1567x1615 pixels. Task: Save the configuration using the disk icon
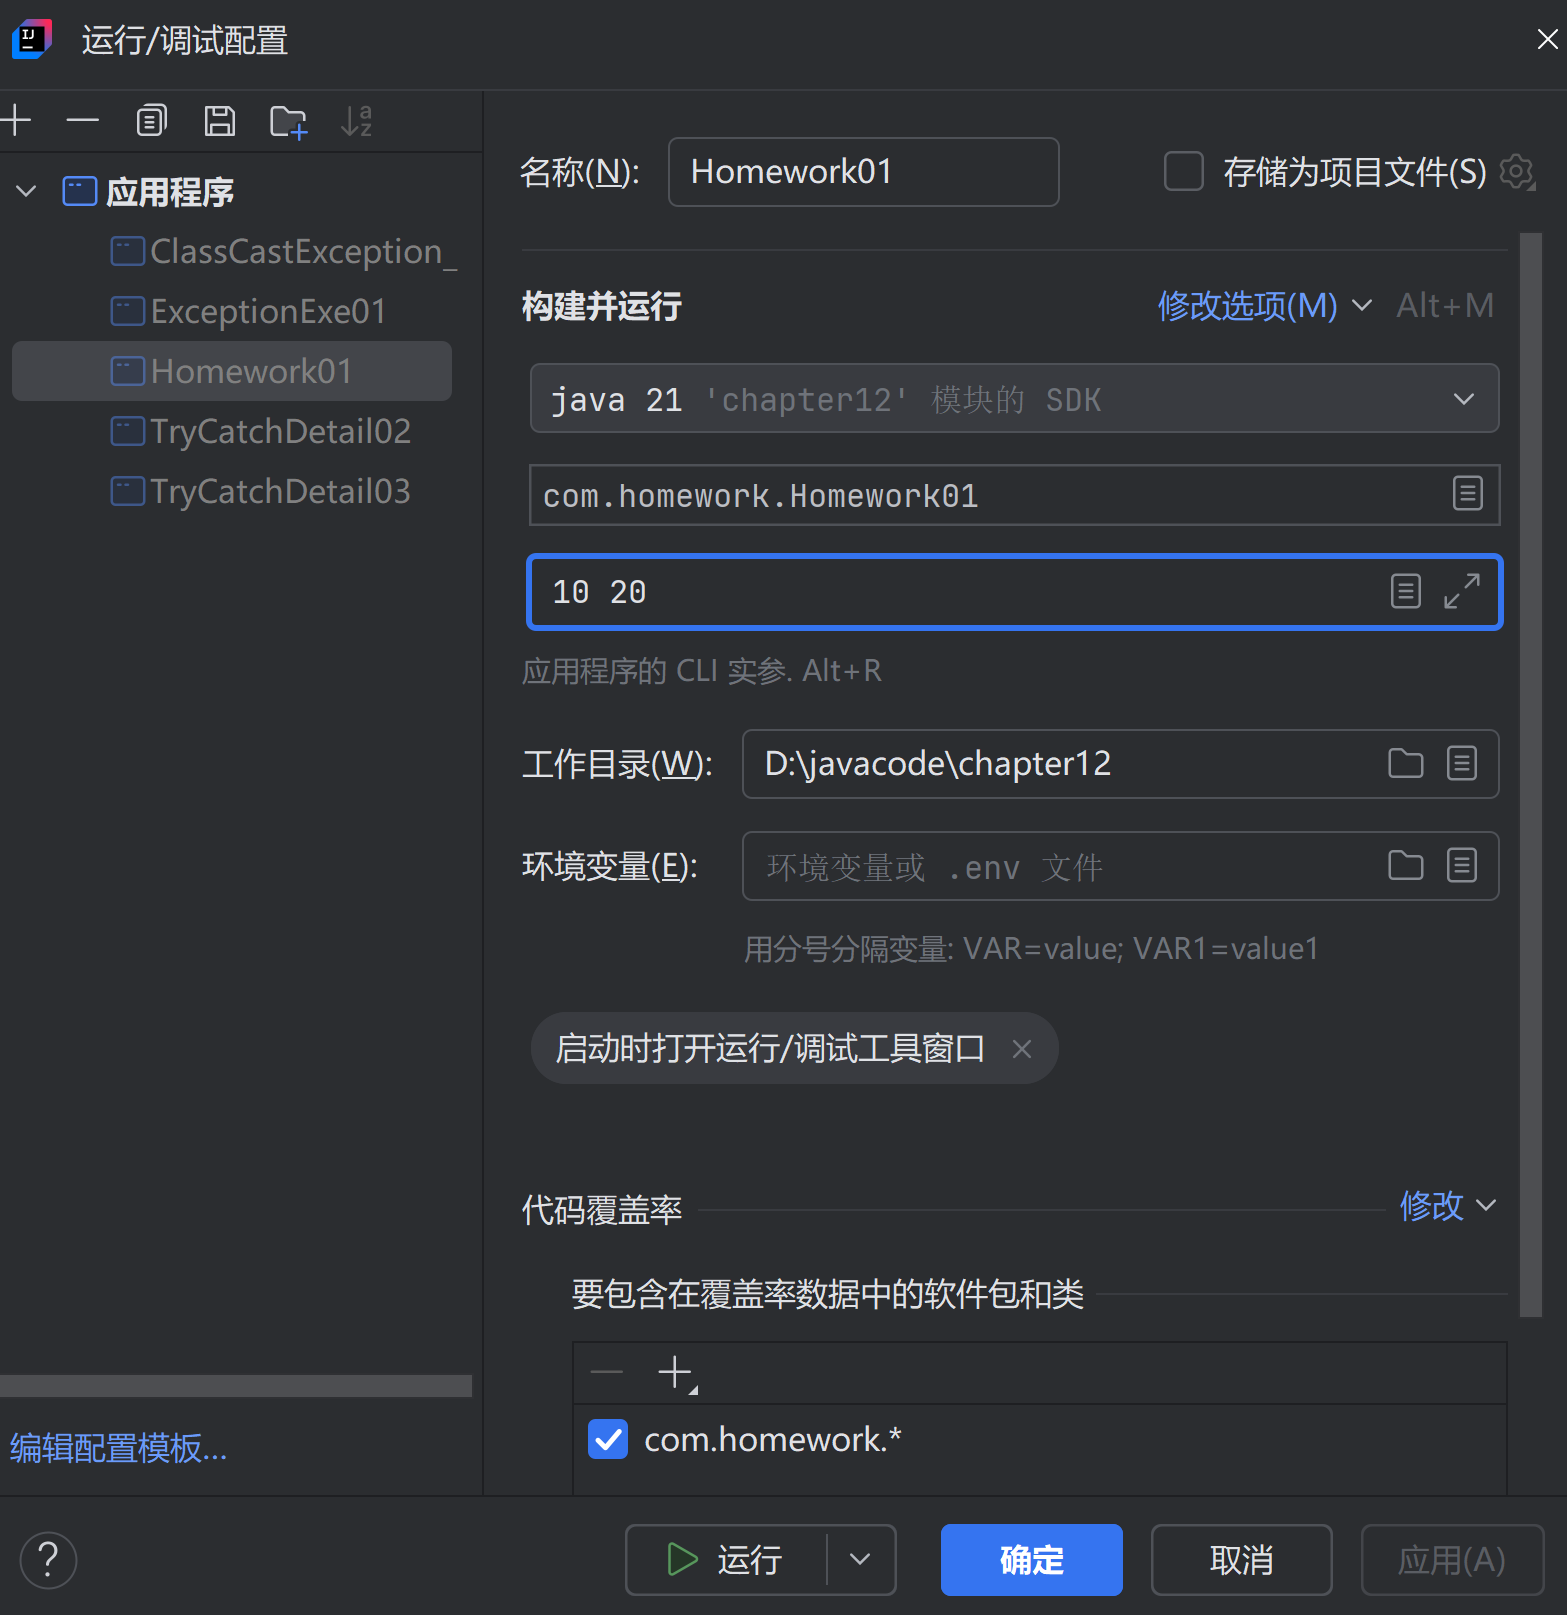coord(220,121)
